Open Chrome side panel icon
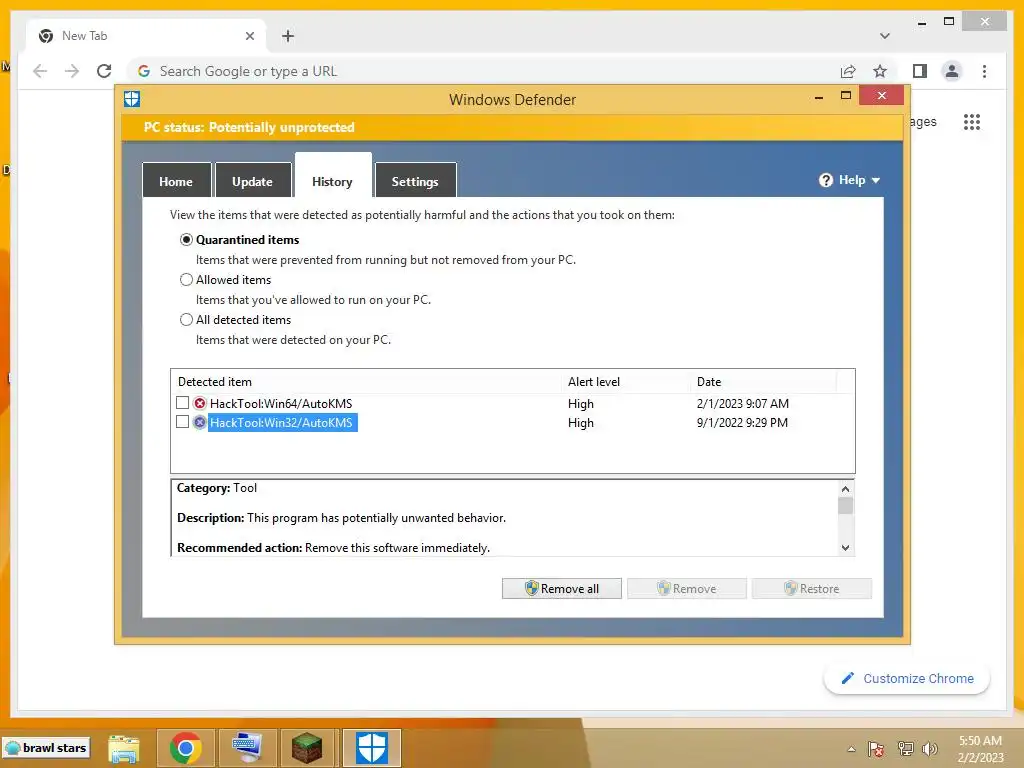 [x=920, y=71]
